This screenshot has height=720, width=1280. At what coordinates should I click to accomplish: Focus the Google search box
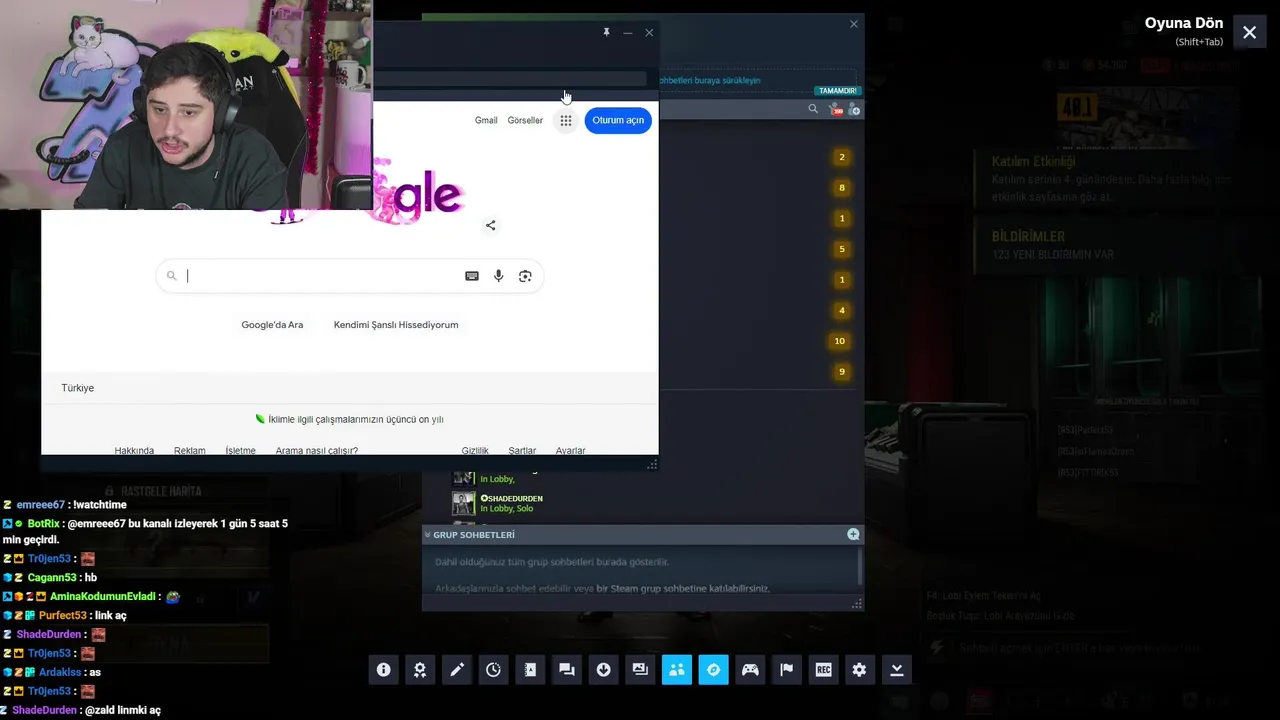click(x=349, y=276)
